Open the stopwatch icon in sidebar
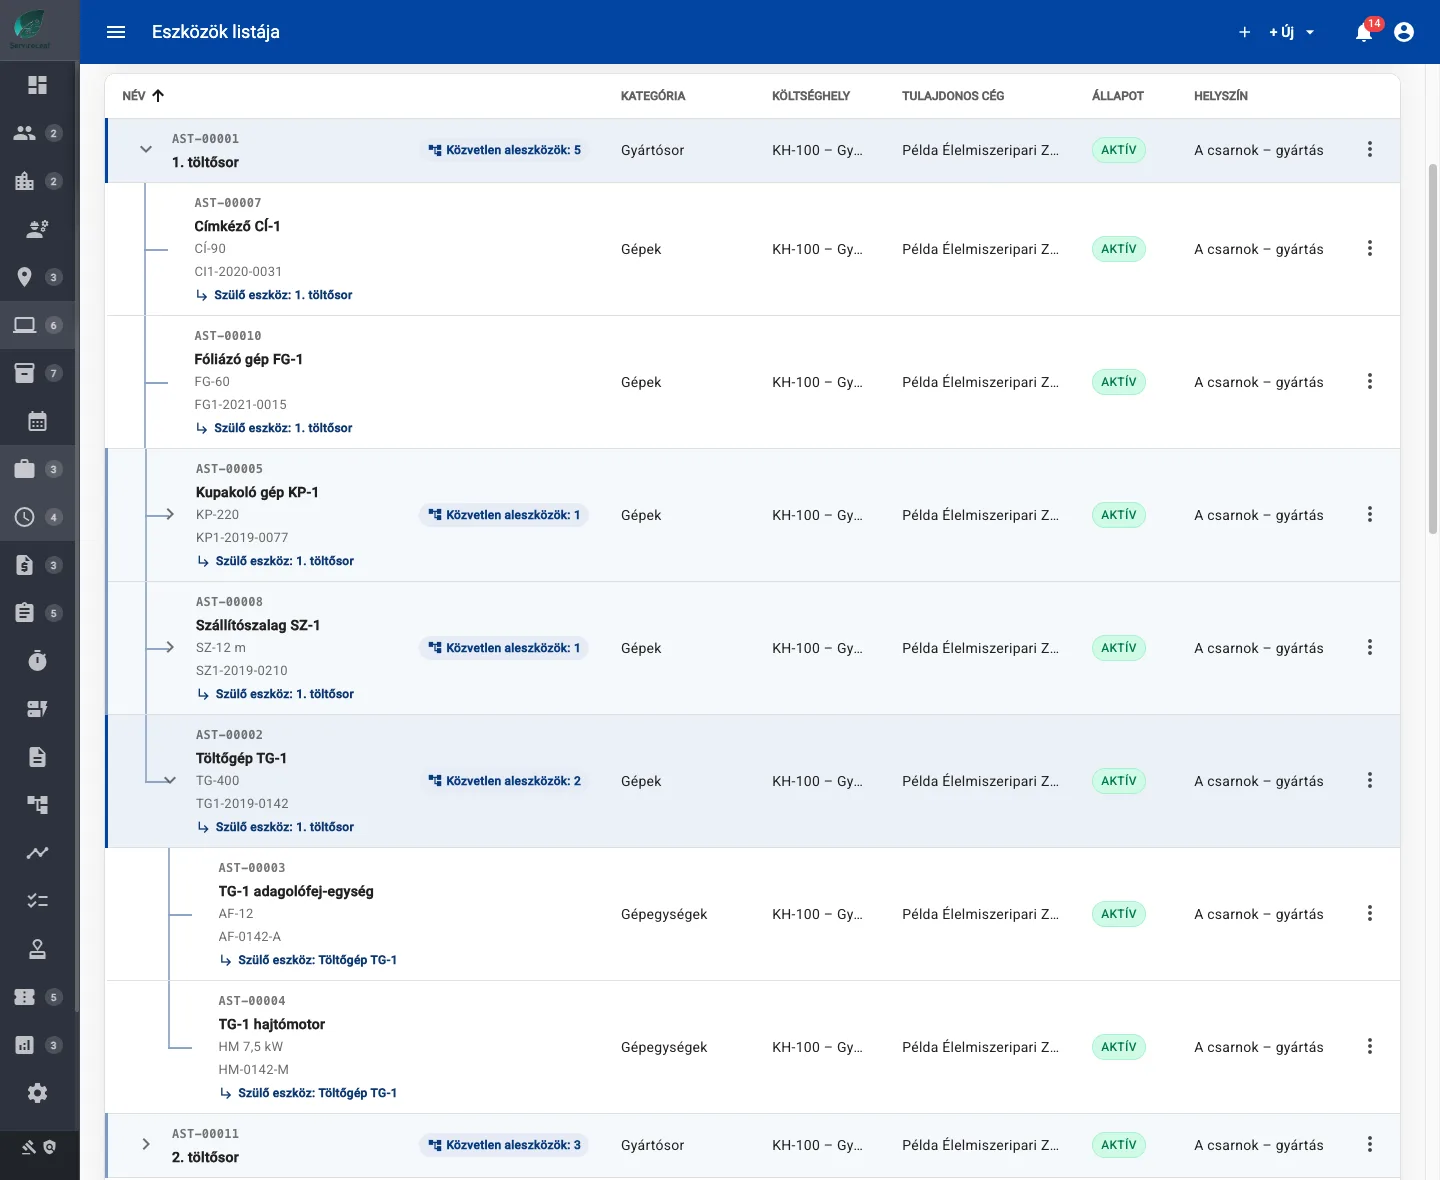1440x1180 pixels. coord(37,661)
